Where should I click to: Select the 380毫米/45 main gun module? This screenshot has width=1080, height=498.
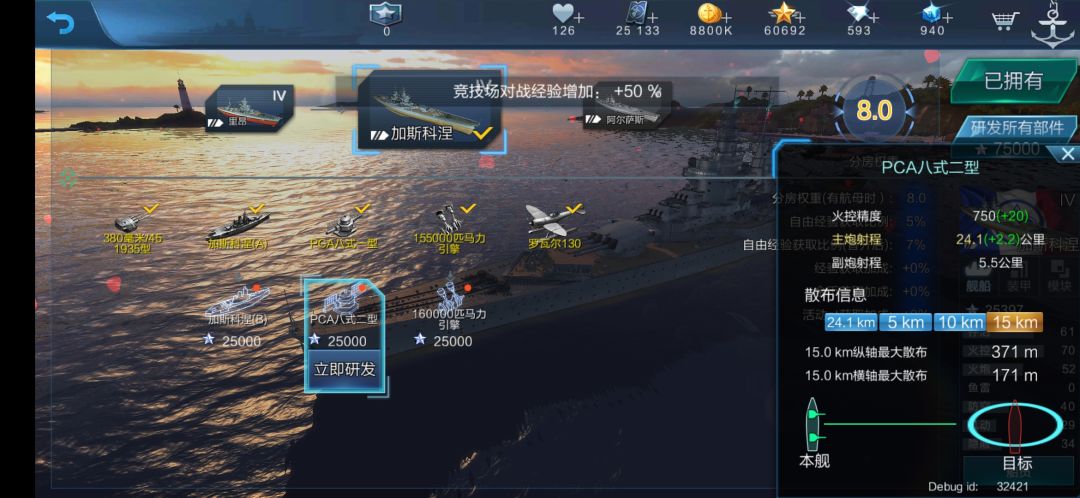tap(133, 229)
